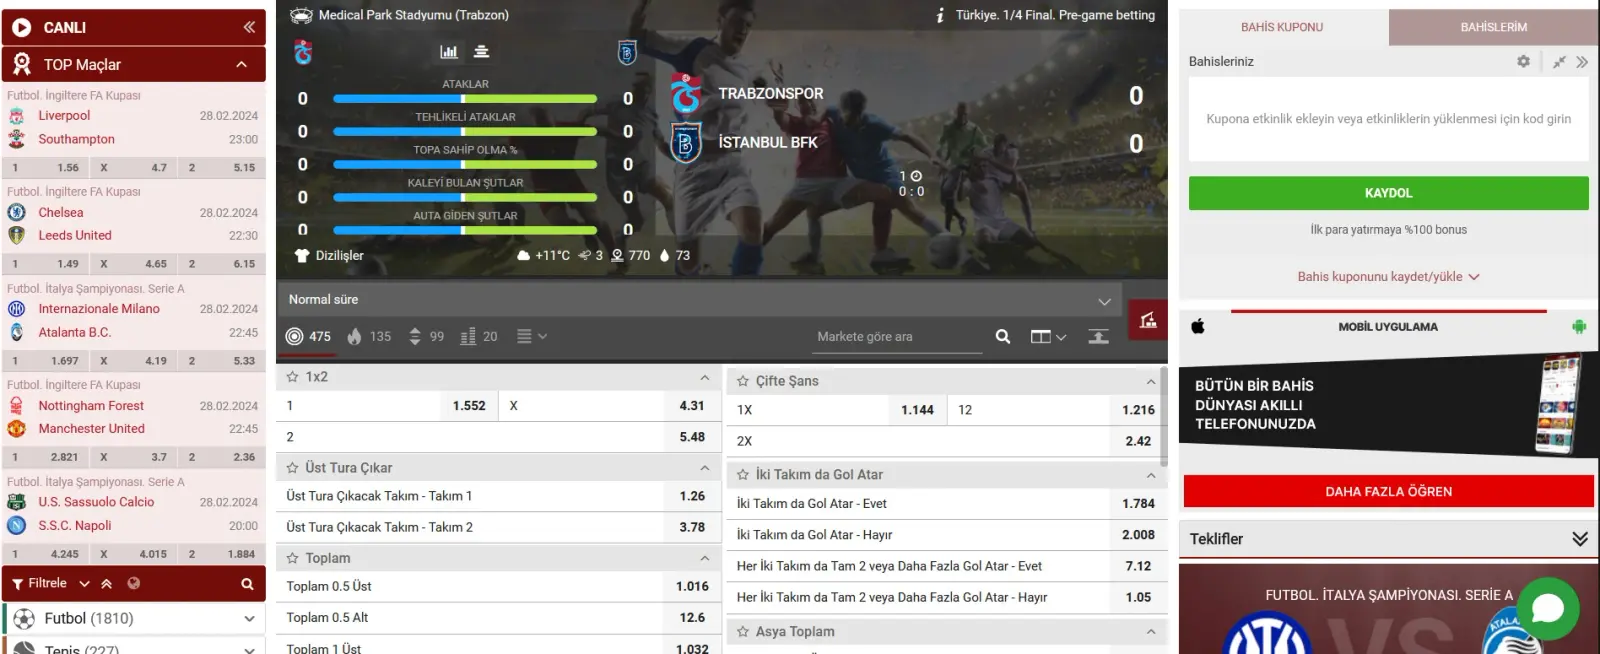The height and width of the screenshot is (654, 1600).
Task: Open Dizilişler lineups
Action: [x=329, y=255]
